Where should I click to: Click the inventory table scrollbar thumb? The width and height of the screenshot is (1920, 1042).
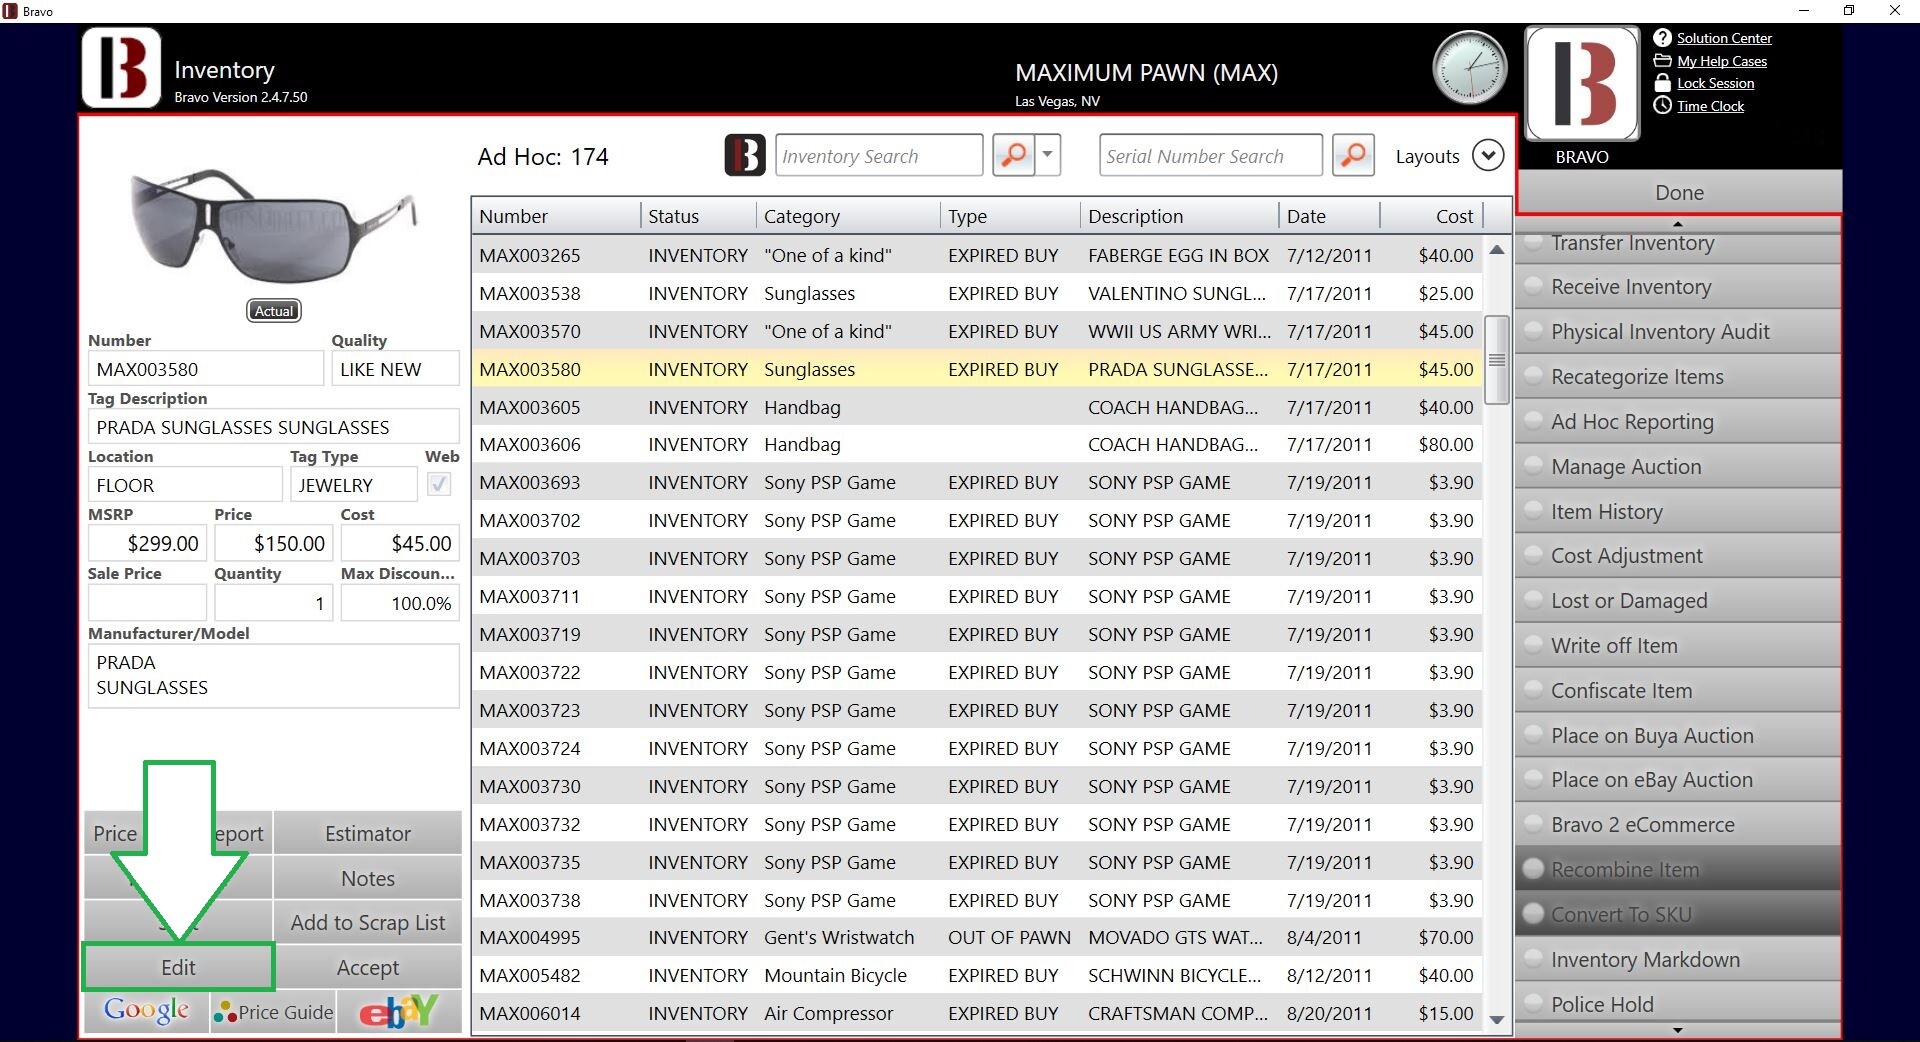[x=1497, y=360]
